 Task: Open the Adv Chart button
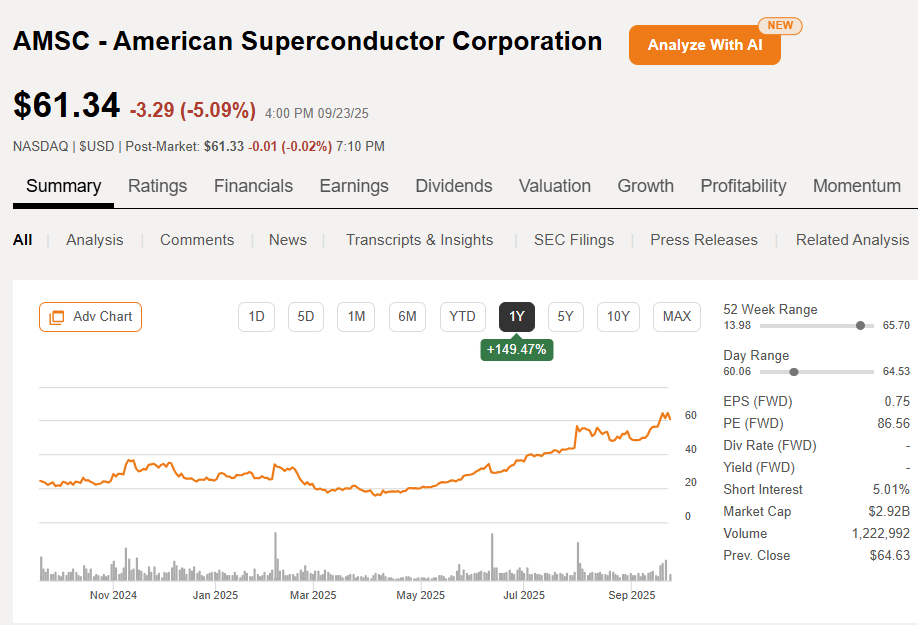click(x=91, y=317)
